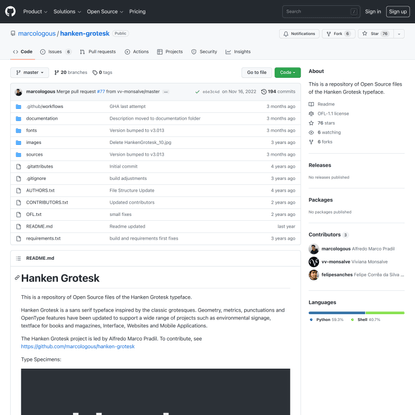This screenshot has width=415, height=415.
Task: Click the Hanken Grotesk heading anchor icon
Action: pos(17,278)
